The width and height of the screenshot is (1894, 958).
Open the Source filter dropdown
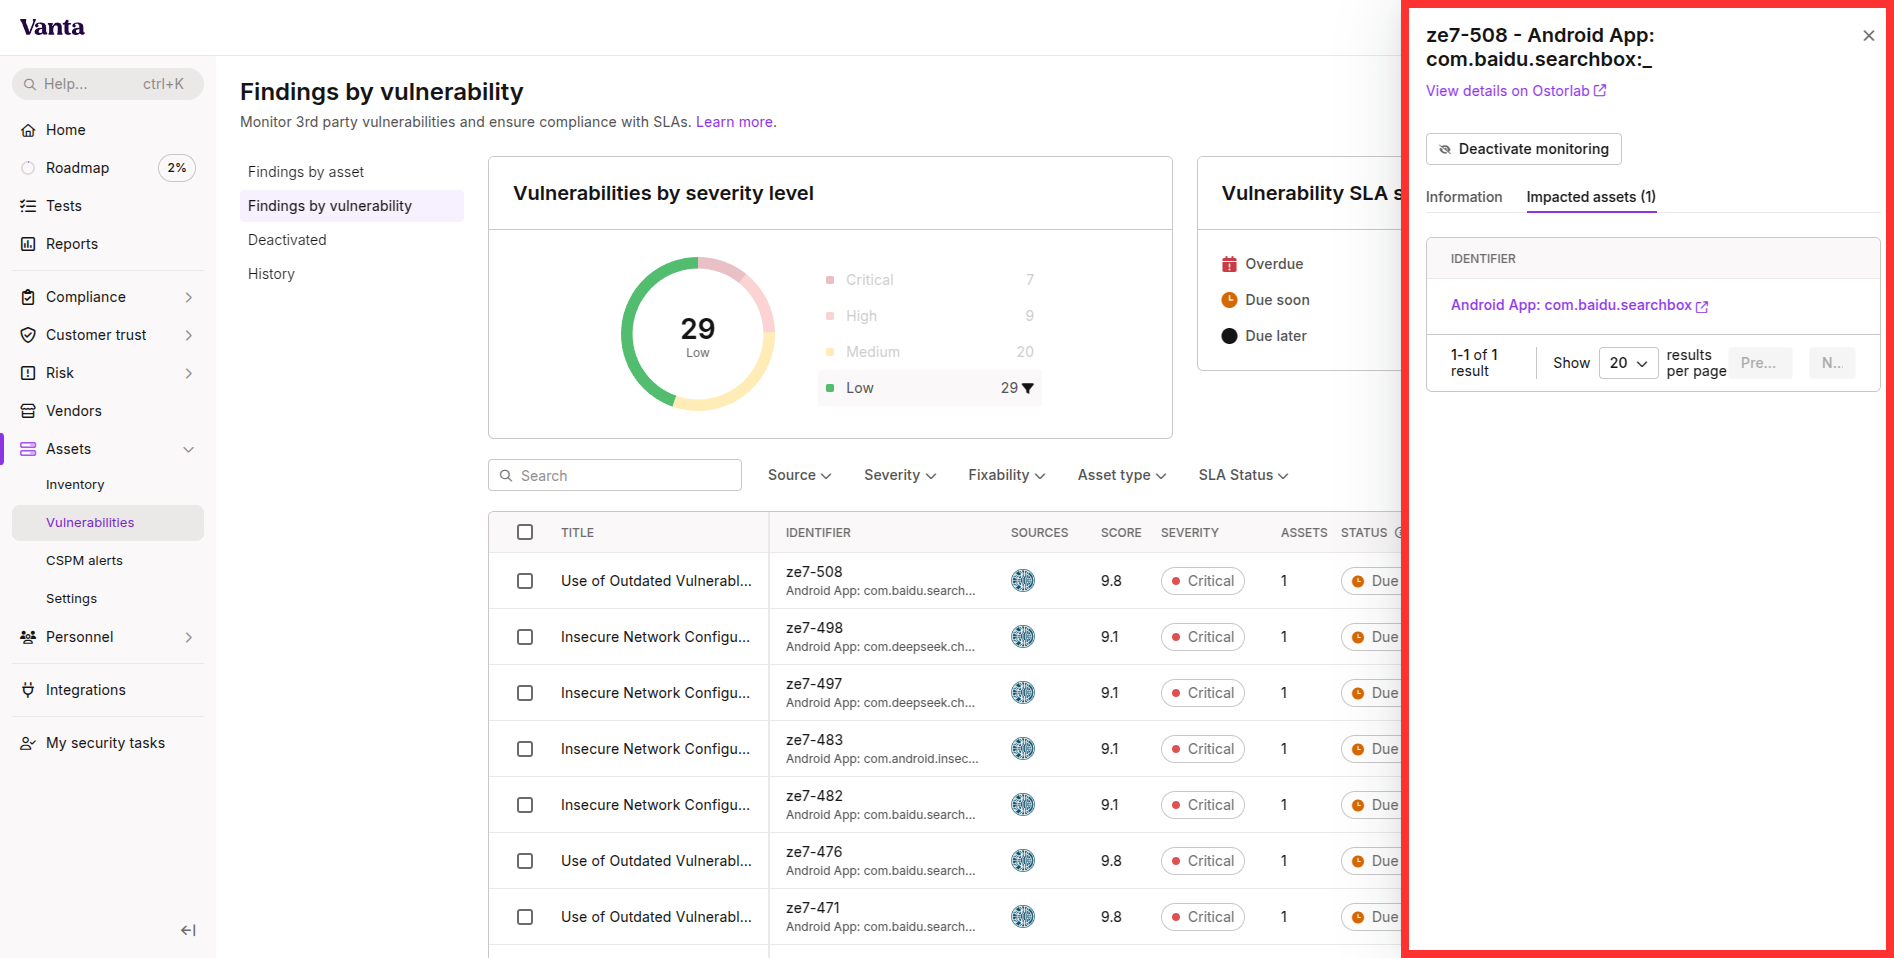pyautogui.click(x=799, y=475)
